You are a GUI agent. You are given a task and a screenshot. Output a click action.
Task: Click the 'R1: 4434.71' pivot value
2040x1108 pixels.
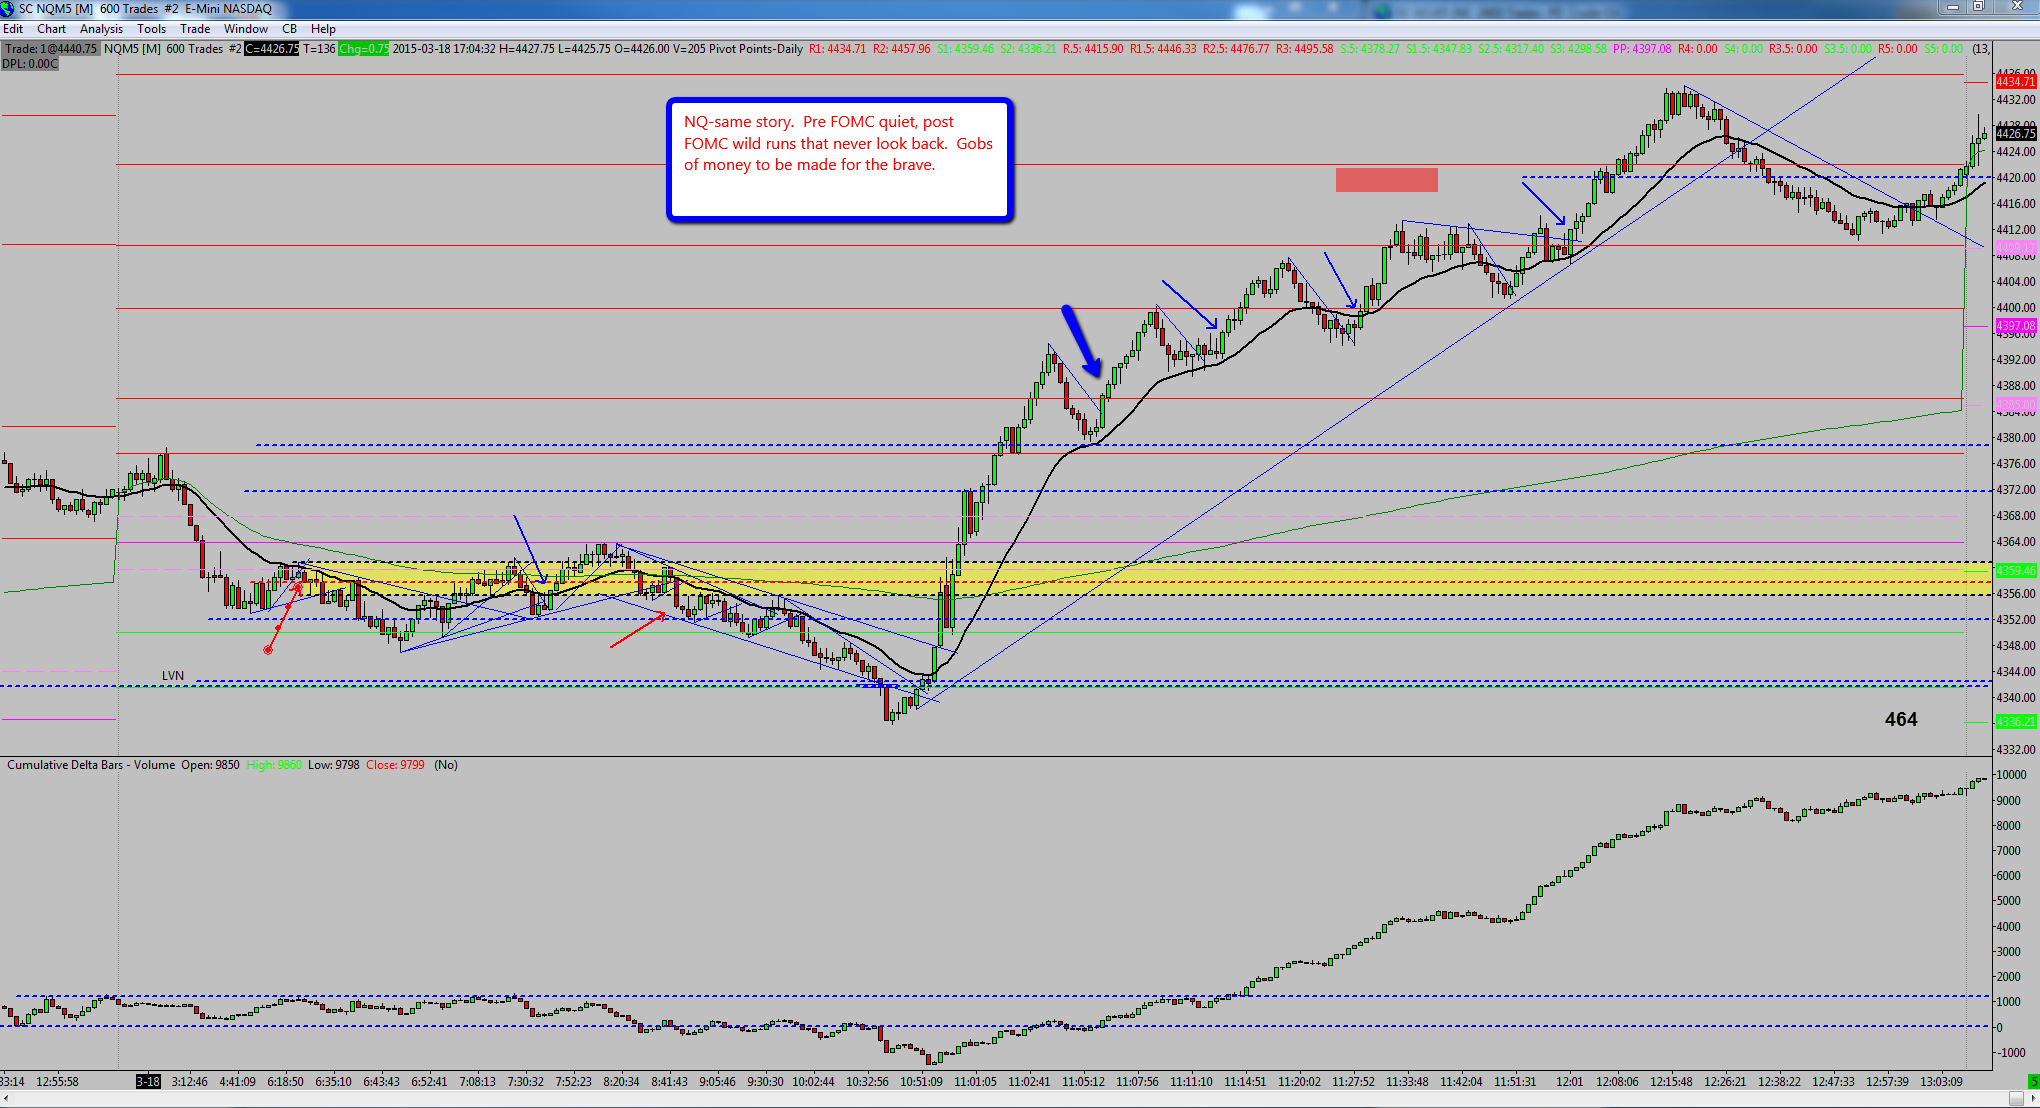click(837, 49)
